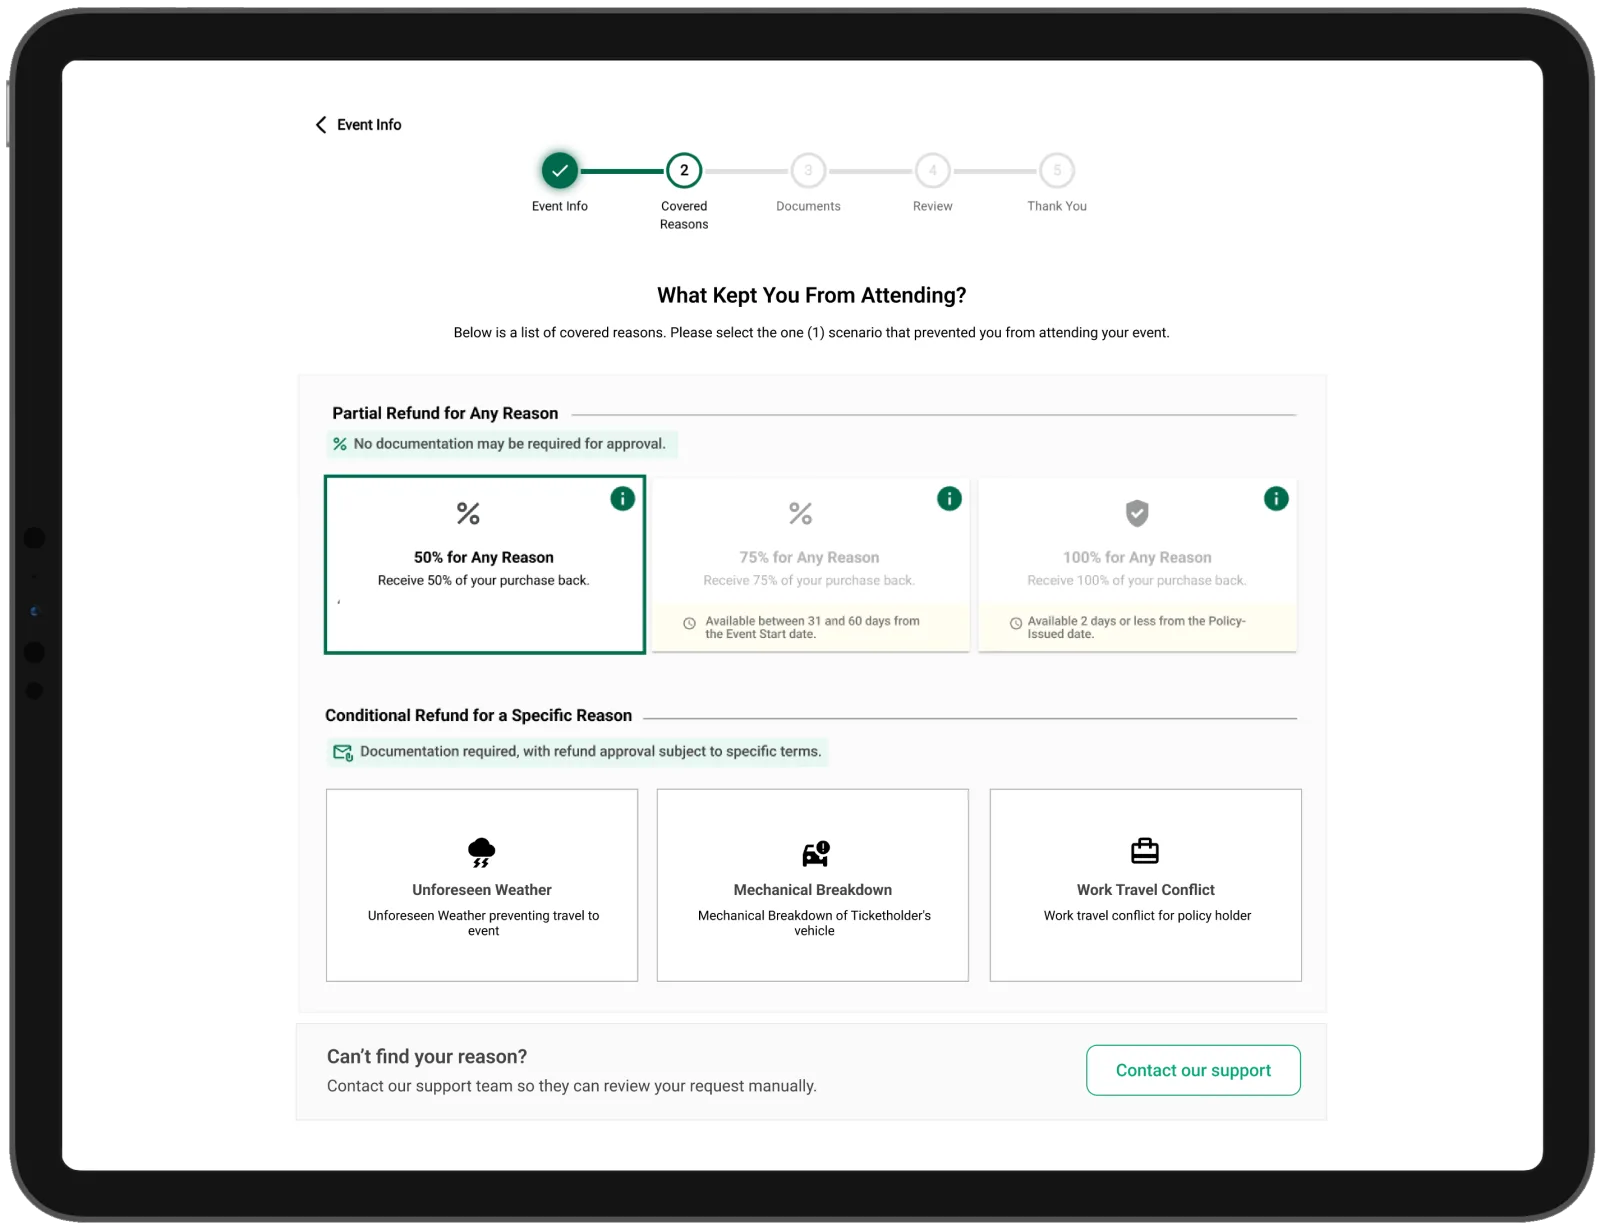Open info for 50% for Any Reason
Viewport: 1600px width, 1230px height.
pyautogui.click(x=622, y=498)
